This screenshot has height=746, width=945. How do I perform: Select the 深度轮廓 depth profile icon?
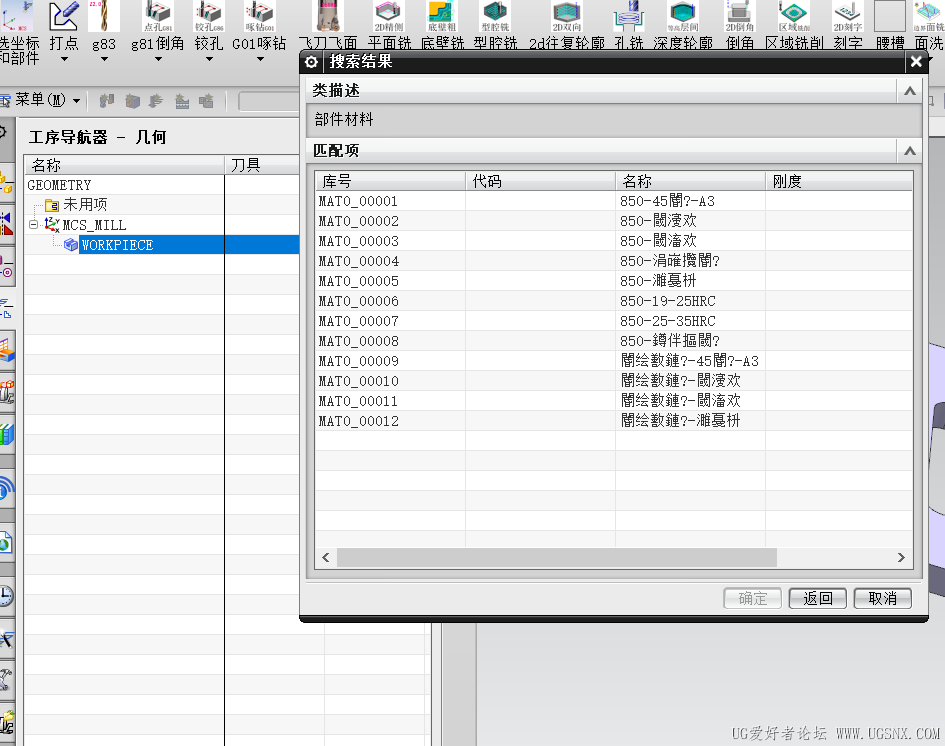[x=683, y=16]
